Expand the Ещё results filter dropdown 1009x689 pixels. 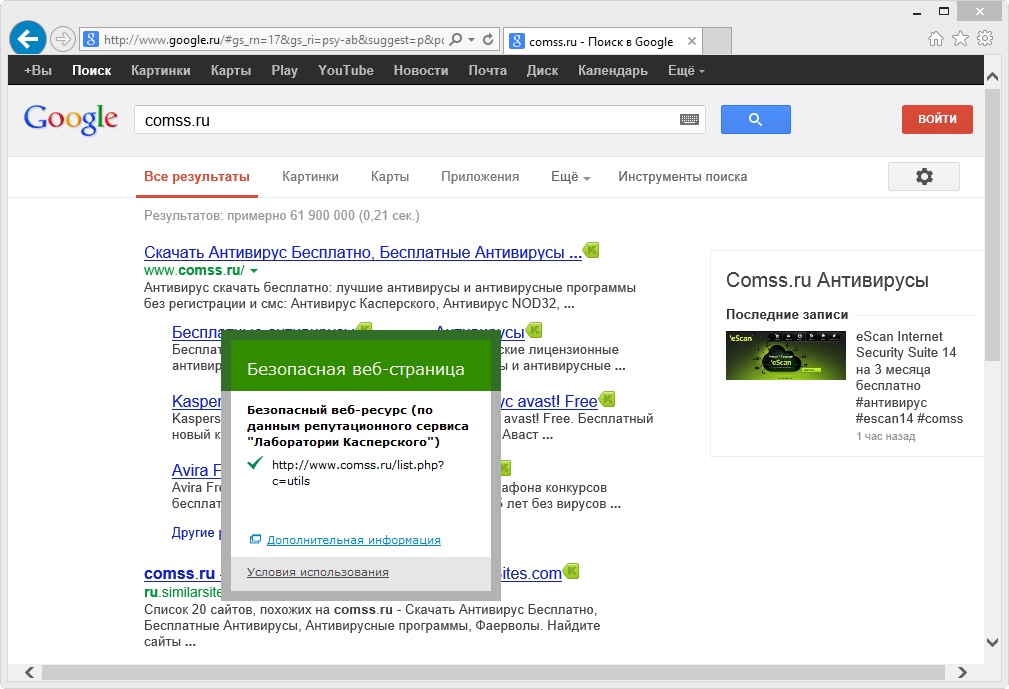pyautogui.click(x=571, y=177)
